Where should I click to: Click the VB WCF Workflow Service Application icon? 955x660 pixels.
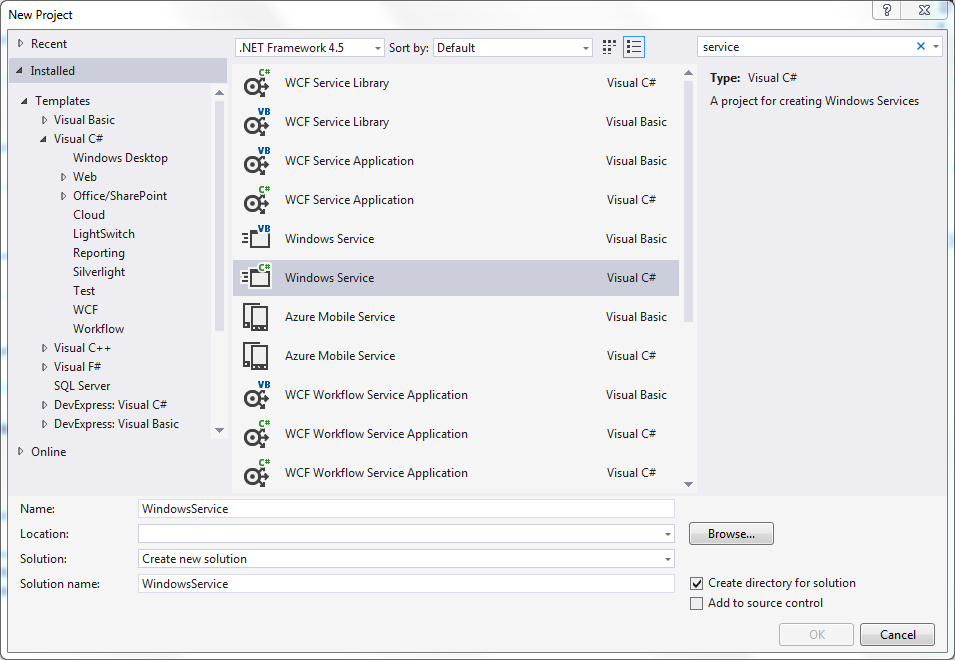click(256, 395)
